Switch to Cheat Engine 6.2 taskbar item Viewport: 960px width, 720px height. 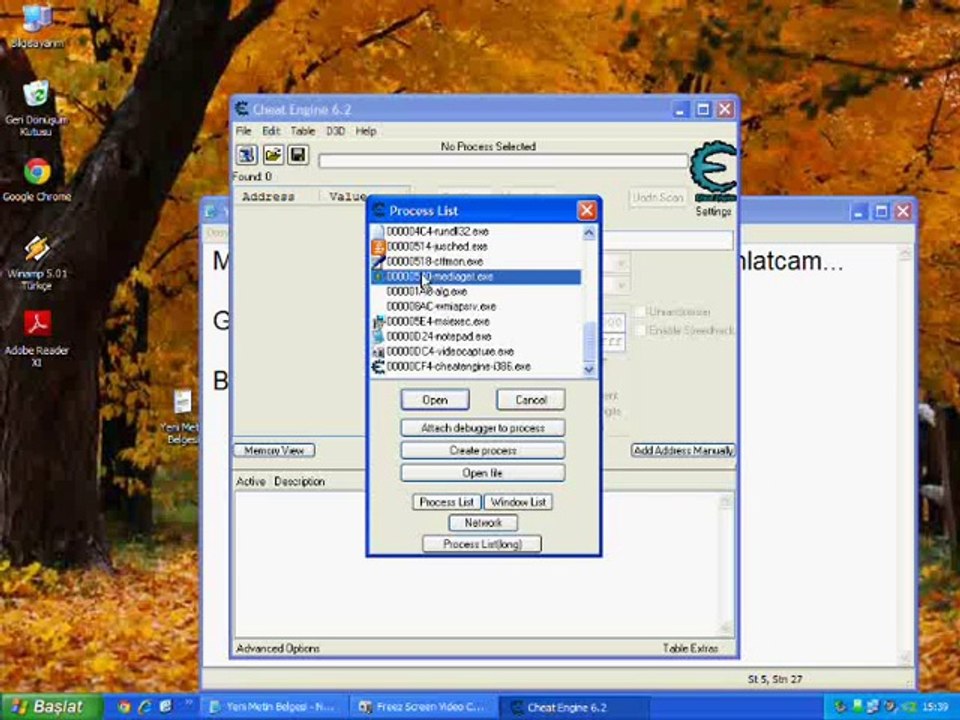(573, 707)
